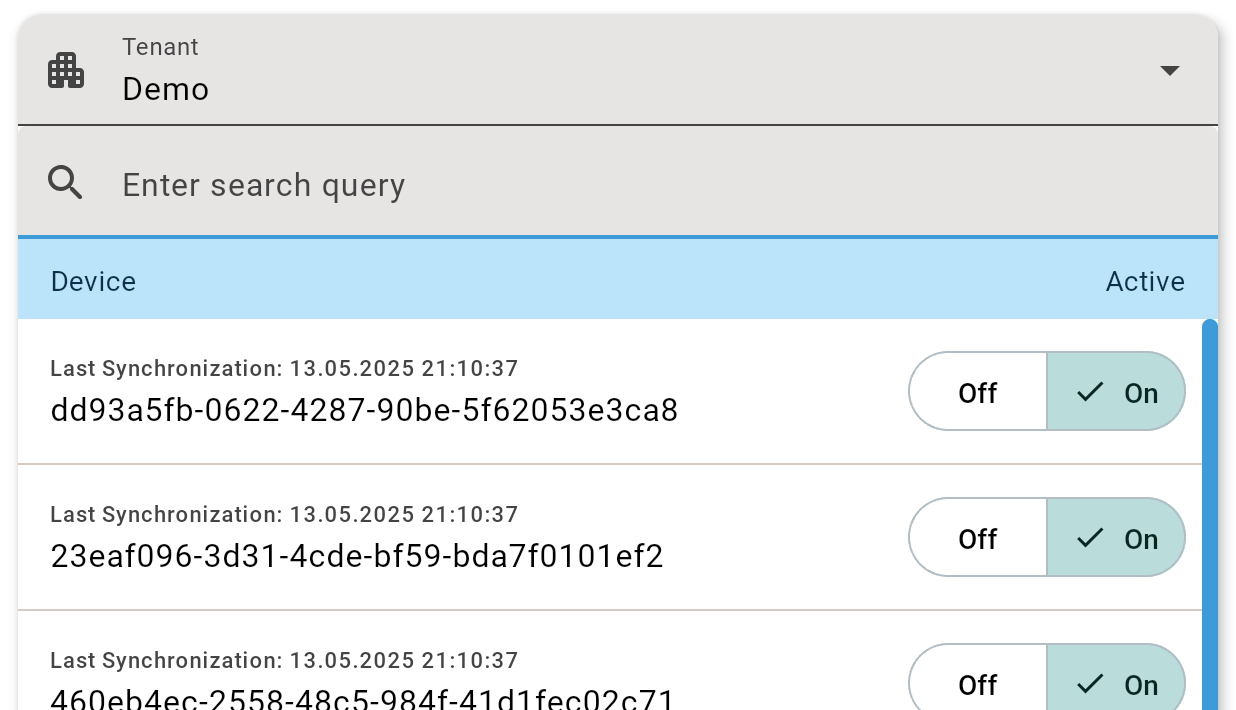Click the search magnifier icon
The width and height of the screenshot is (1236, 710).
point(66,183)
